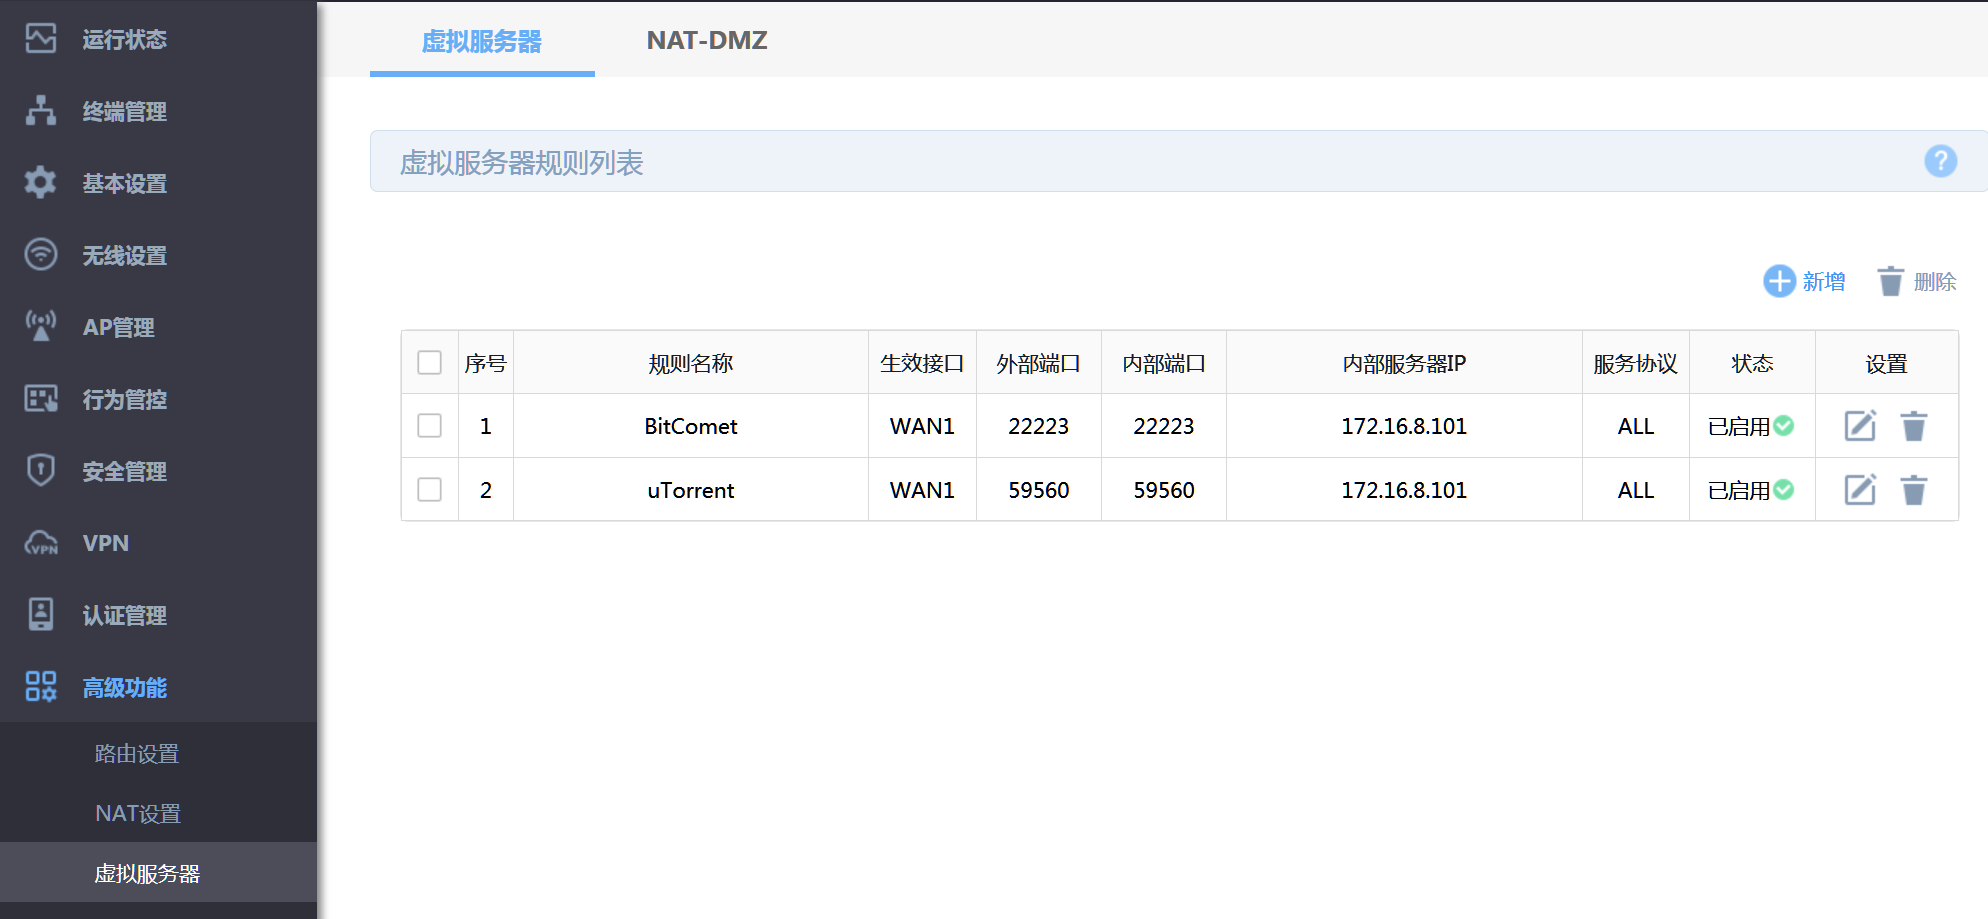Click uTorrent rule name cell

pos(691,490)
